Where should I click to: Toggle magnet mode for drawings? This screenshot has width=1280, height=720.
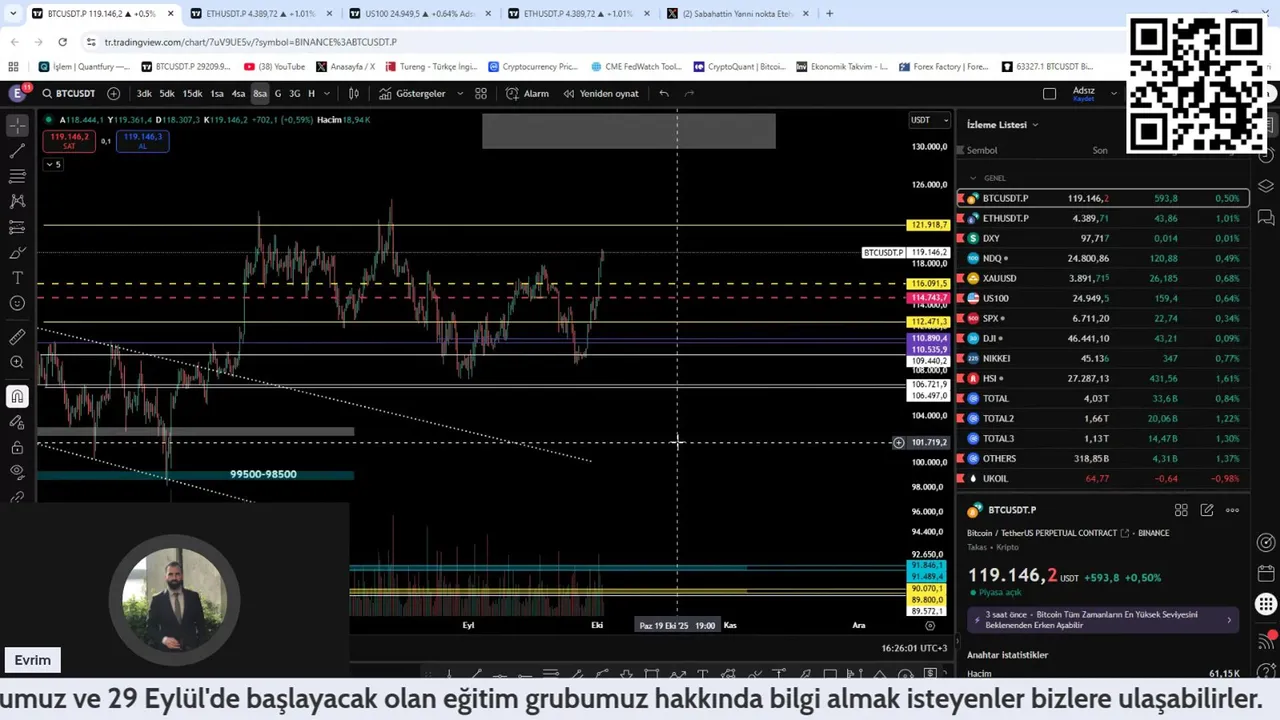click(17, 396)
